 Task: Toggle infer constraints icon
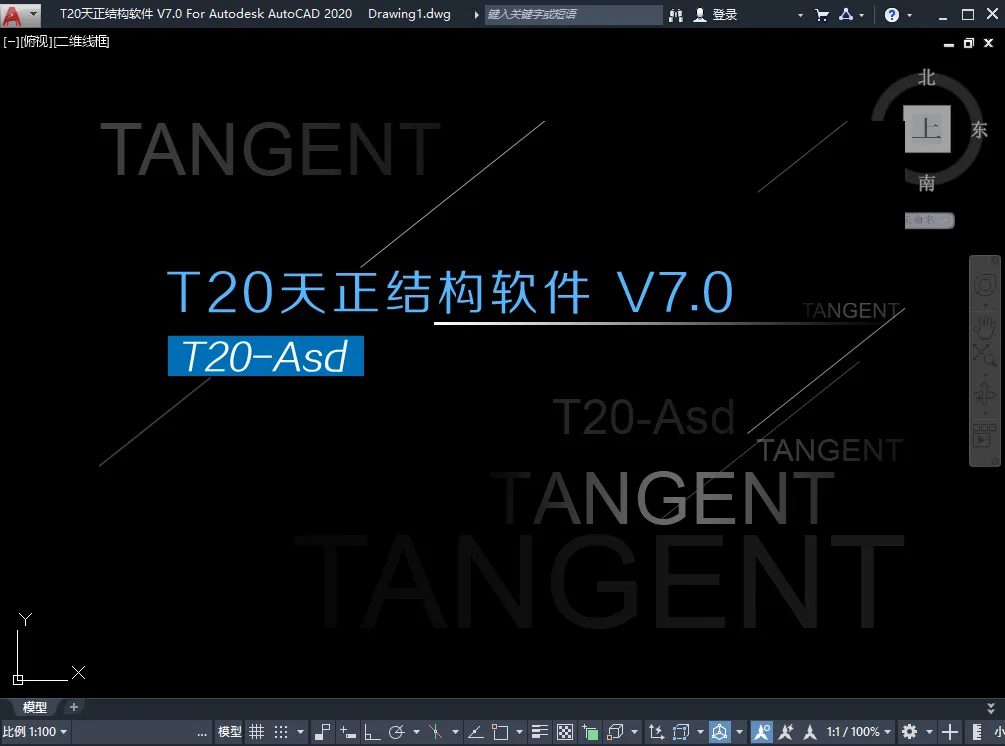point(323,732)
